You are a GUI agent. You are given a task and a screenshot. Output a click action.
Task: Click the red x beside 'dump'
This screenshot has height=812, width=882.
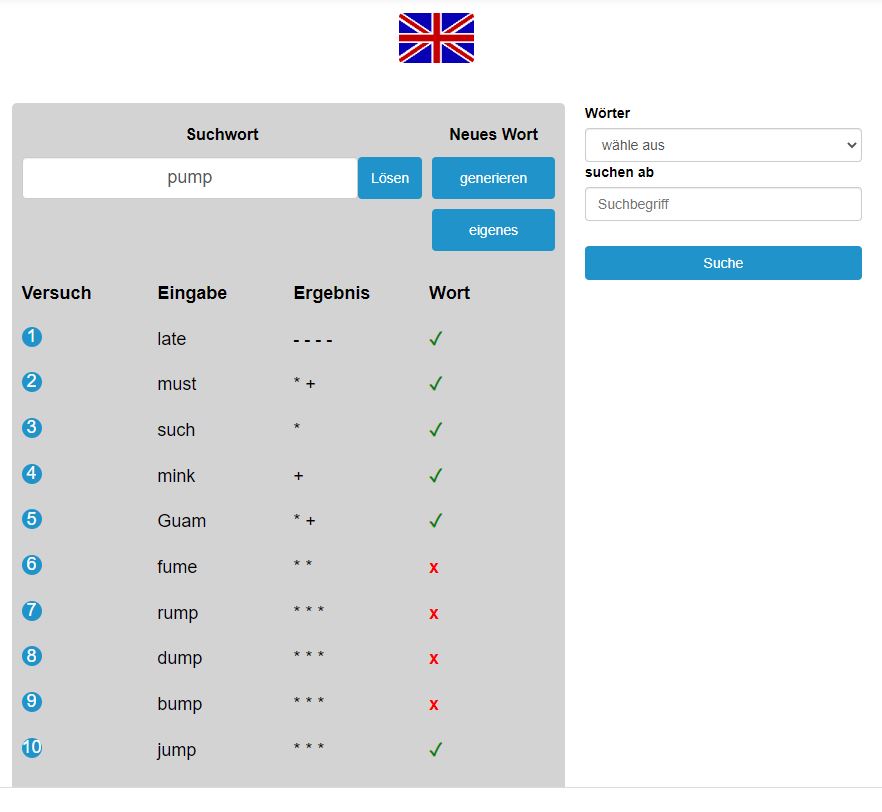[x=434, y=658]
